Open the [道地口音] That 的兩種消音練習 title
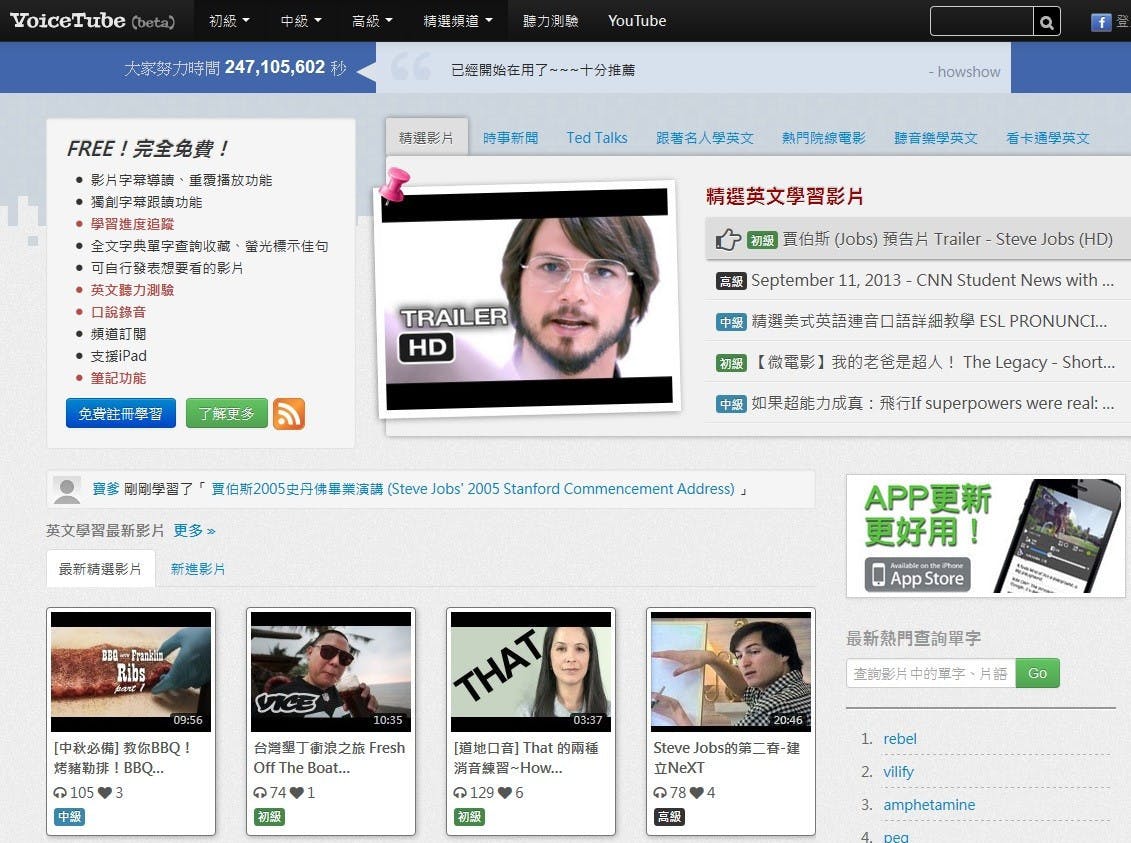The height and width of the screenshot is (843, 1131). [x=526, y=758]
